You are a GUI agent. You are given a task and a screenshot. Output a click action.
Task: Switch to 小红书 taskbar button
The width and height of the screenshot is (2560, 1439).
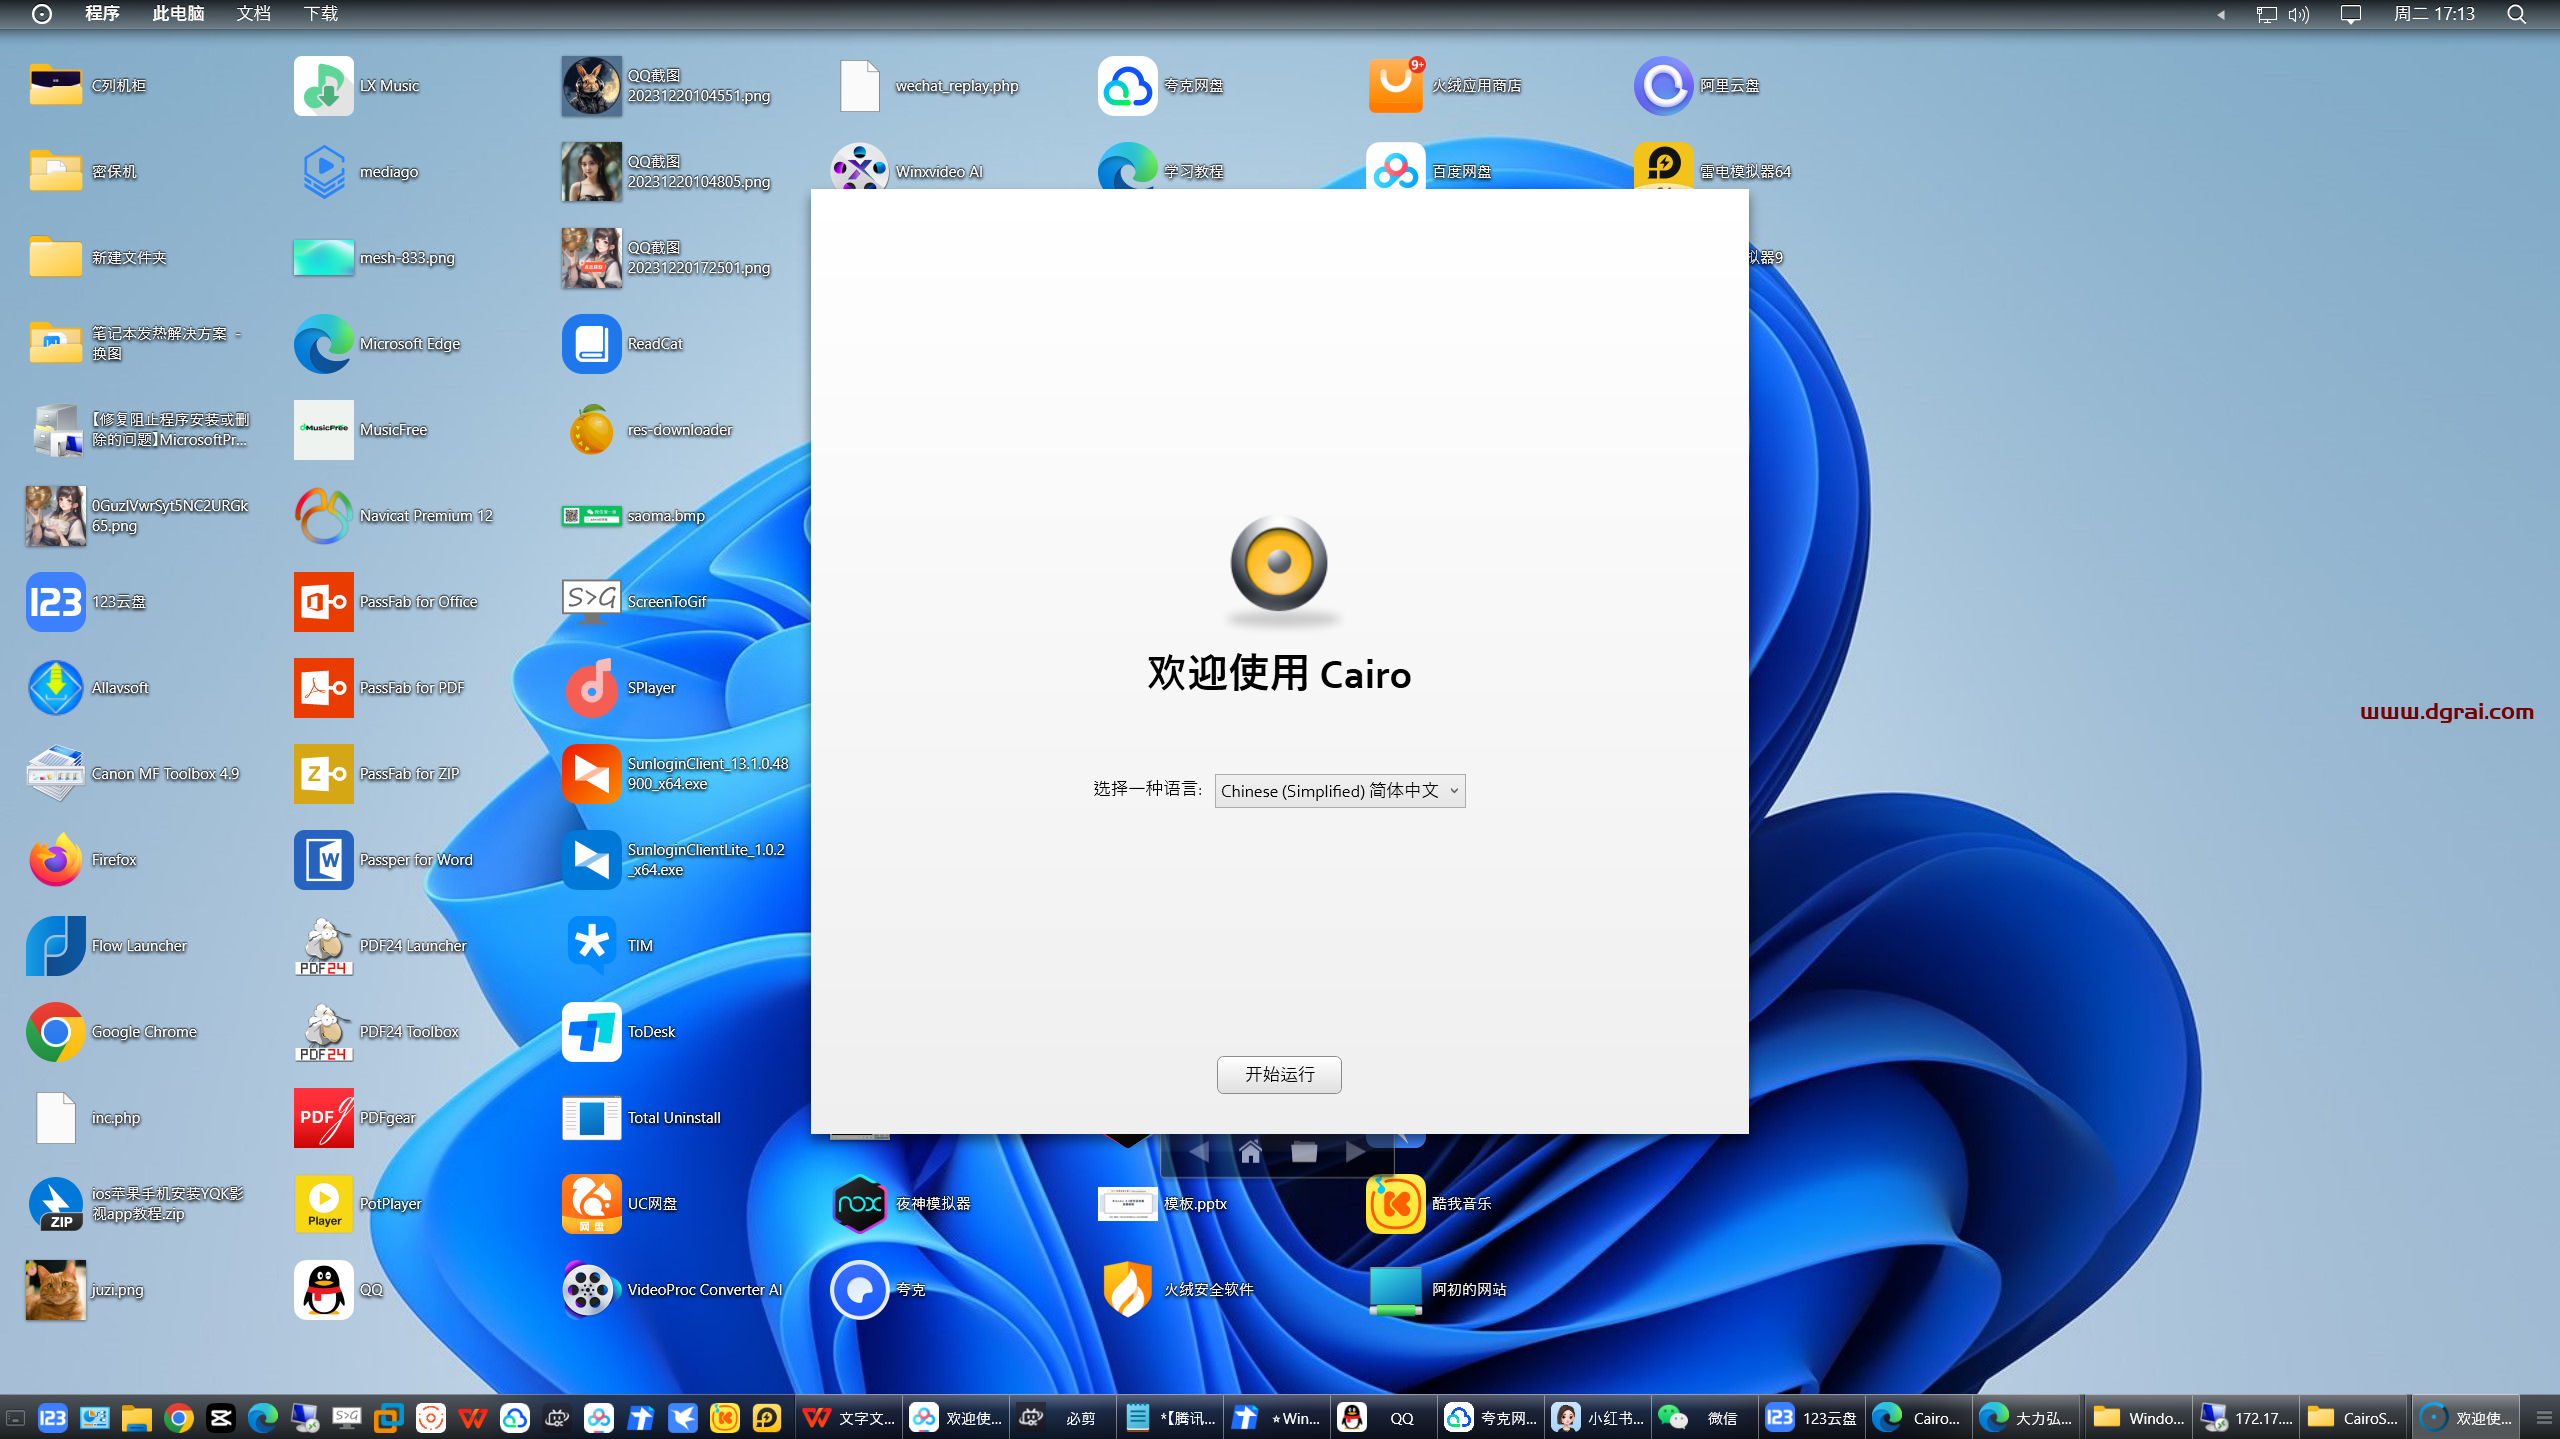tap(1597, 1418)
